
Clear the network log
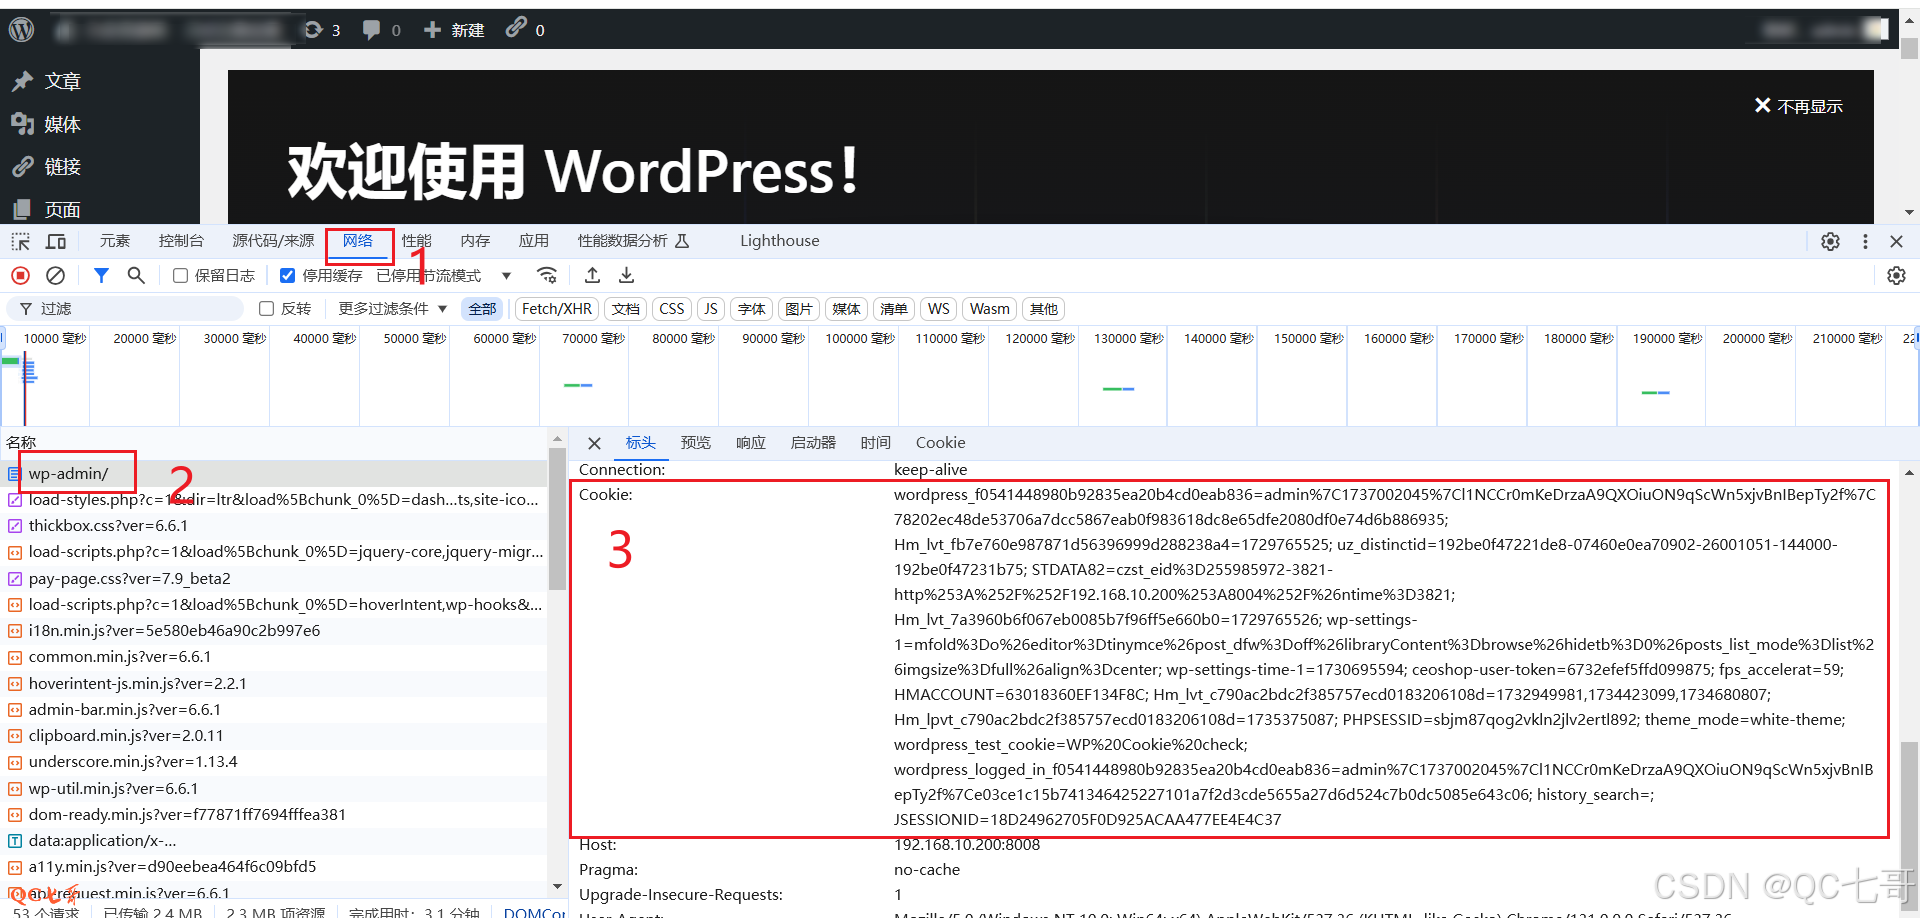pyautogui.click(x=56, y=275)
